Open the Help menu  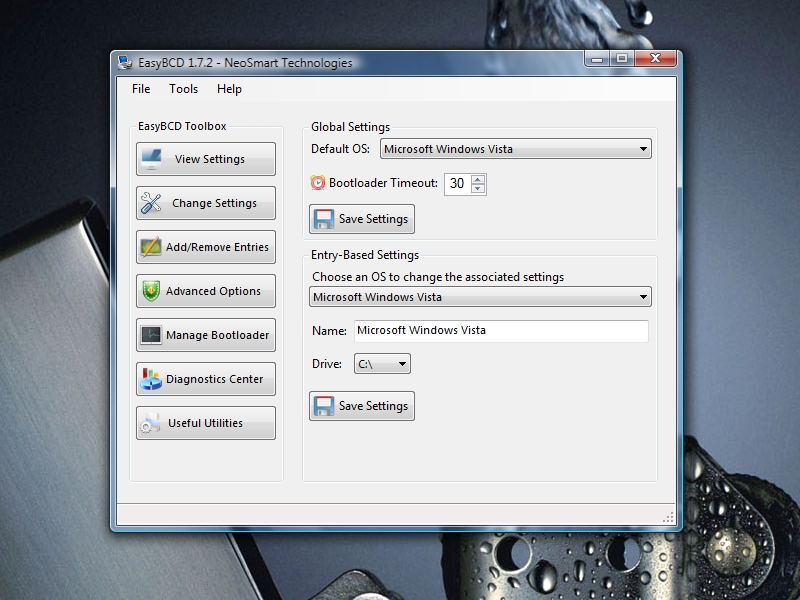pyautogui.click(x=229, y=89)
